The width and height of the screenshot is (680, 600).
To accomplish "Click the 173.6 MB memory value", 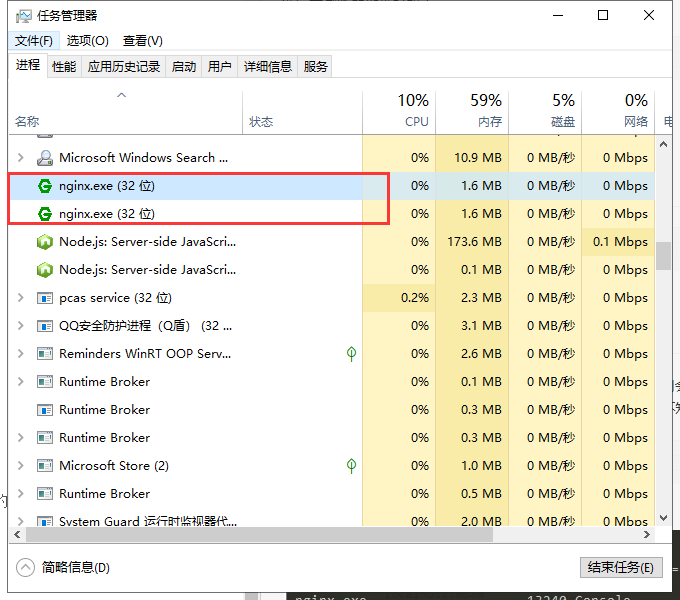I will (474, 242).
